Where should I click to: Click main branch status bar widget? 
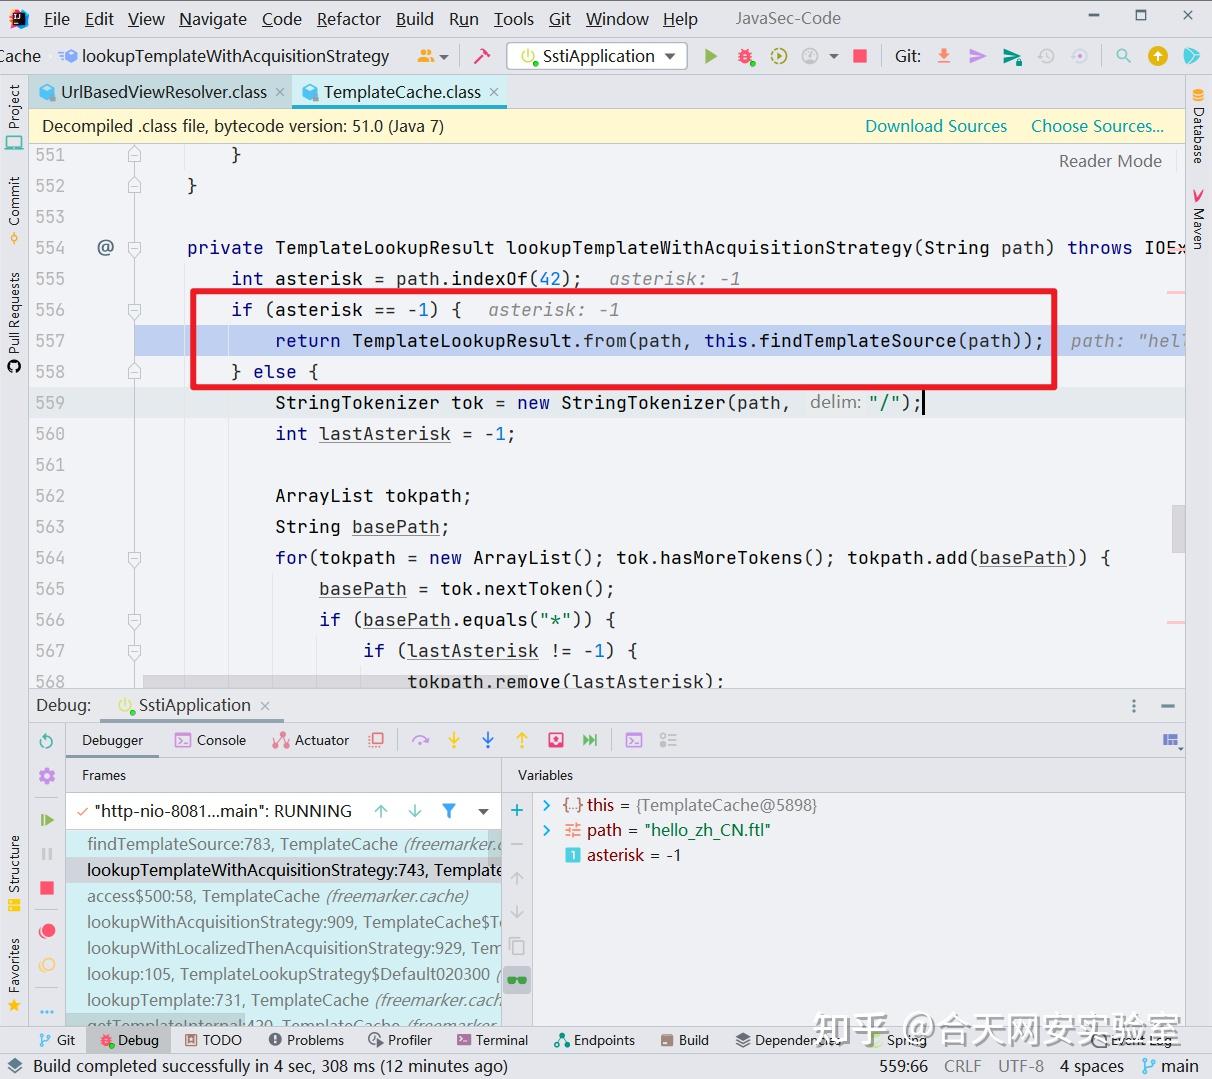pos(1170,1066)
